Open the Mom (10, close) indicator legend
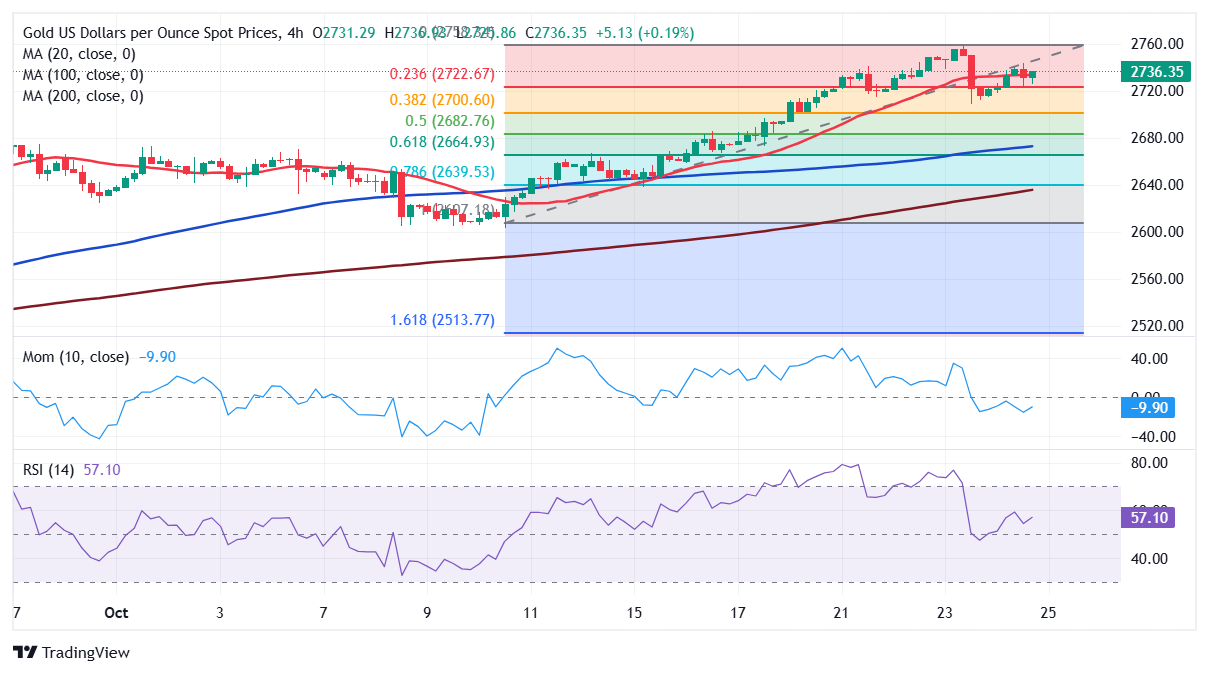Image resolution: width=1209 pixels, height=674 pixels. [x=75, y=357]
